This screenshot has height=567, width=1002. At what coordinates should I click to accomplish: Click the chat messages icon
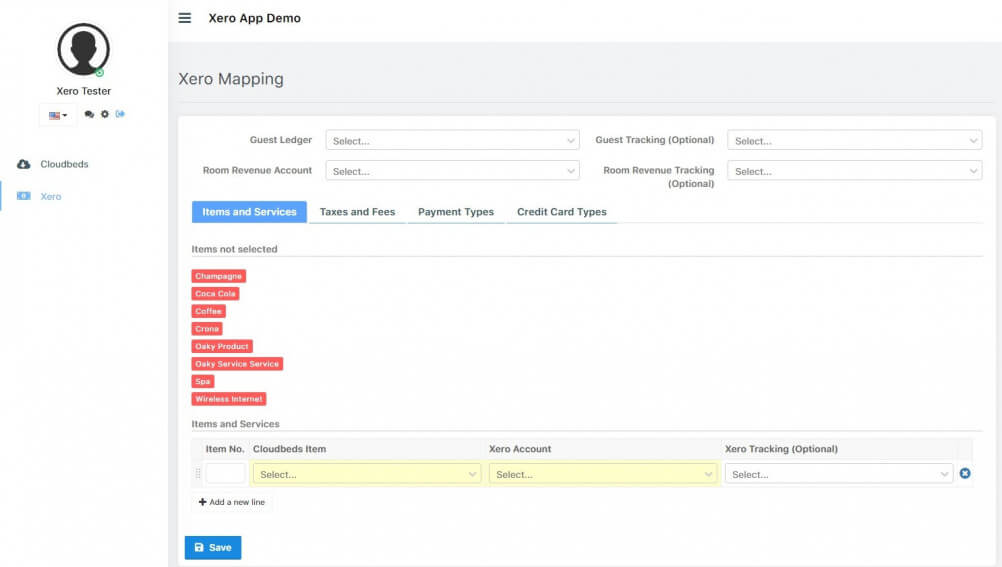tap(89, 115)
